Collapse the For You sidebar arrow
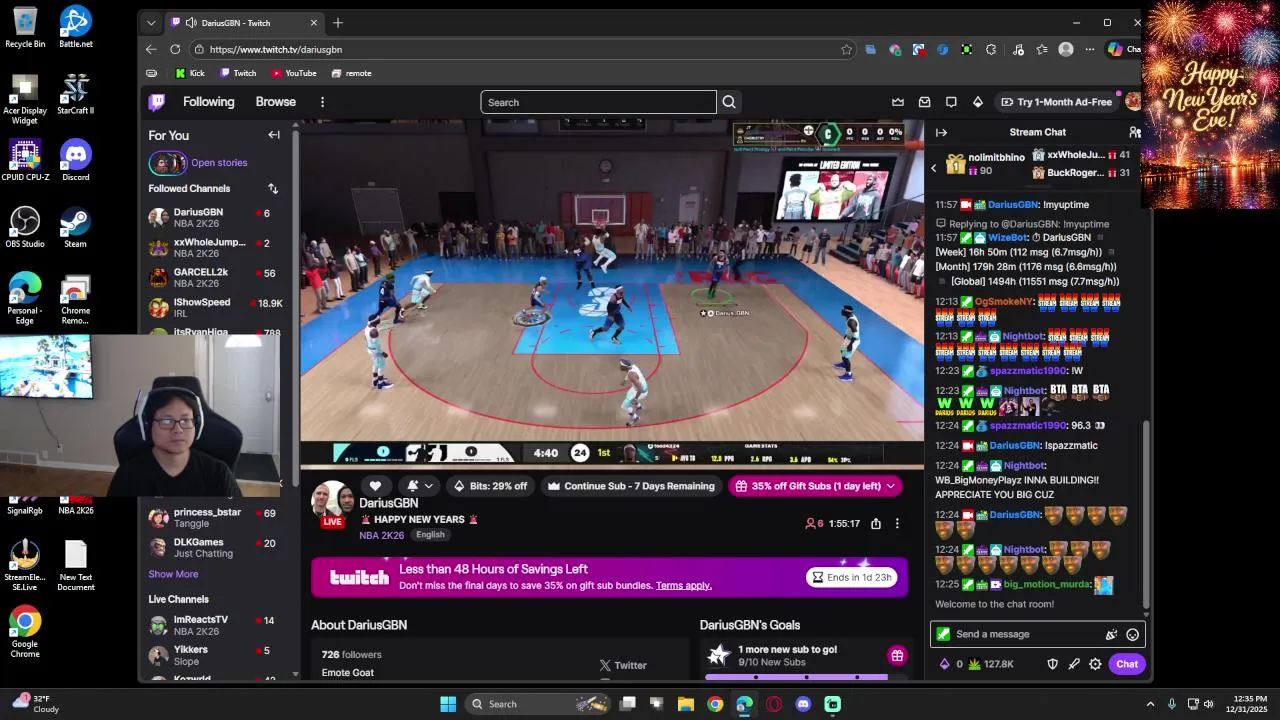The width and height of the screenshot is (1280, 720). (274, 135)
